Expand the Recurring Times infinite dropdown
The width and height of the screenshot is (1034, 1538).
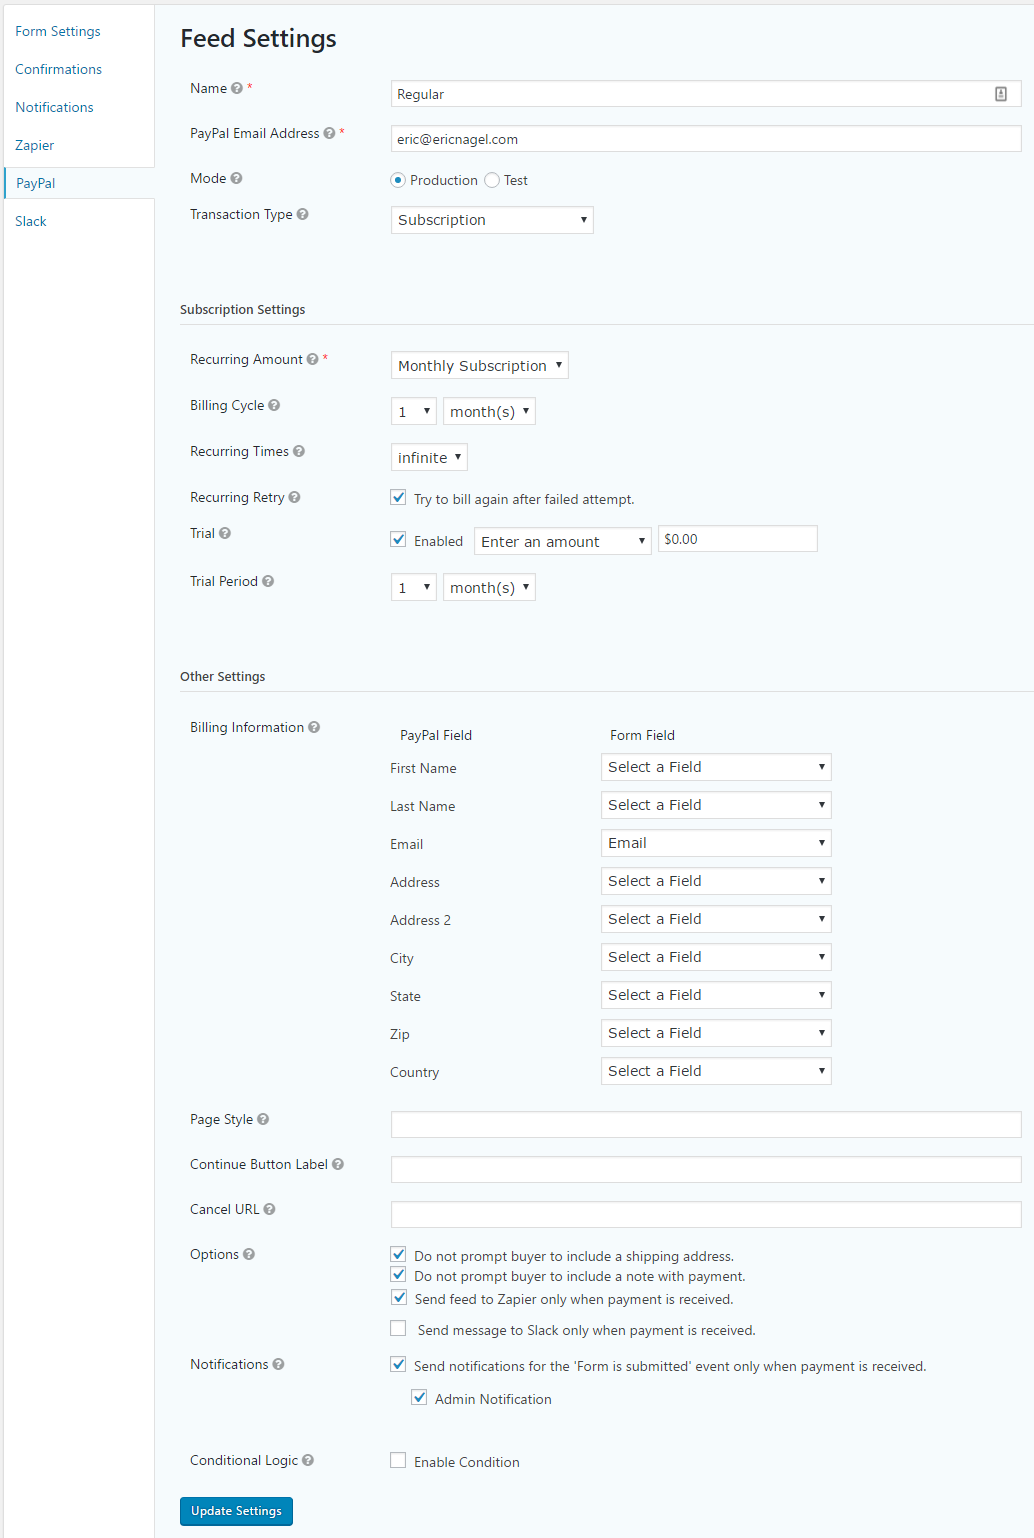429,457
